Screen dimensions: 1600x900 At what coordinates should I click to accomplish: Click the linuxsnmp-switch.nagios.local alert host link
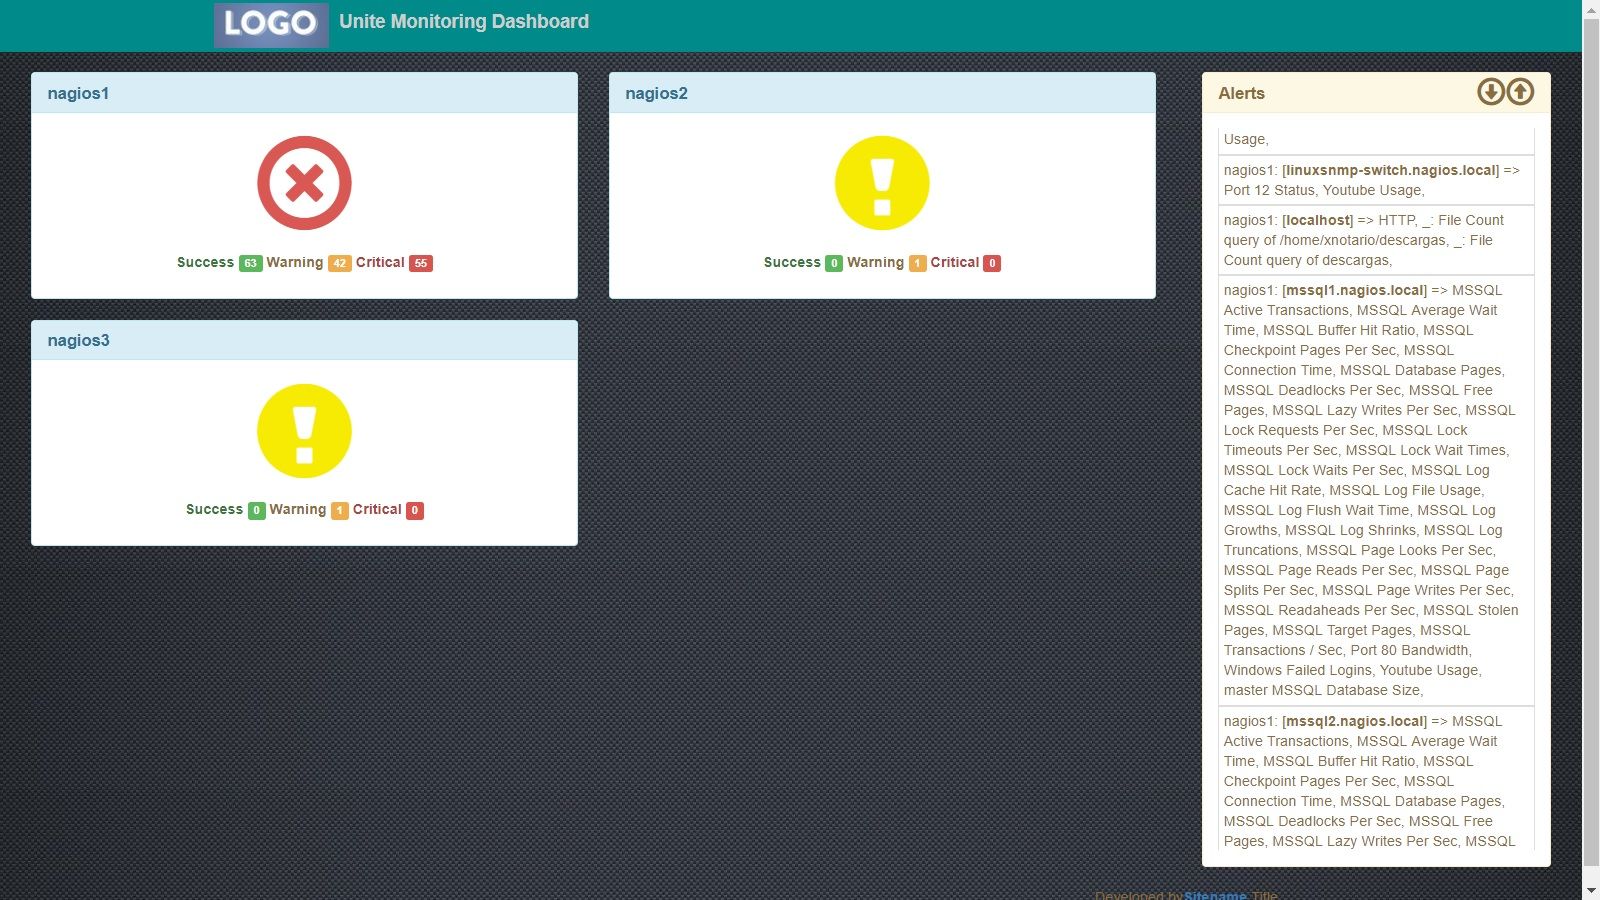pyautogui.click(x=1388, y=170)
